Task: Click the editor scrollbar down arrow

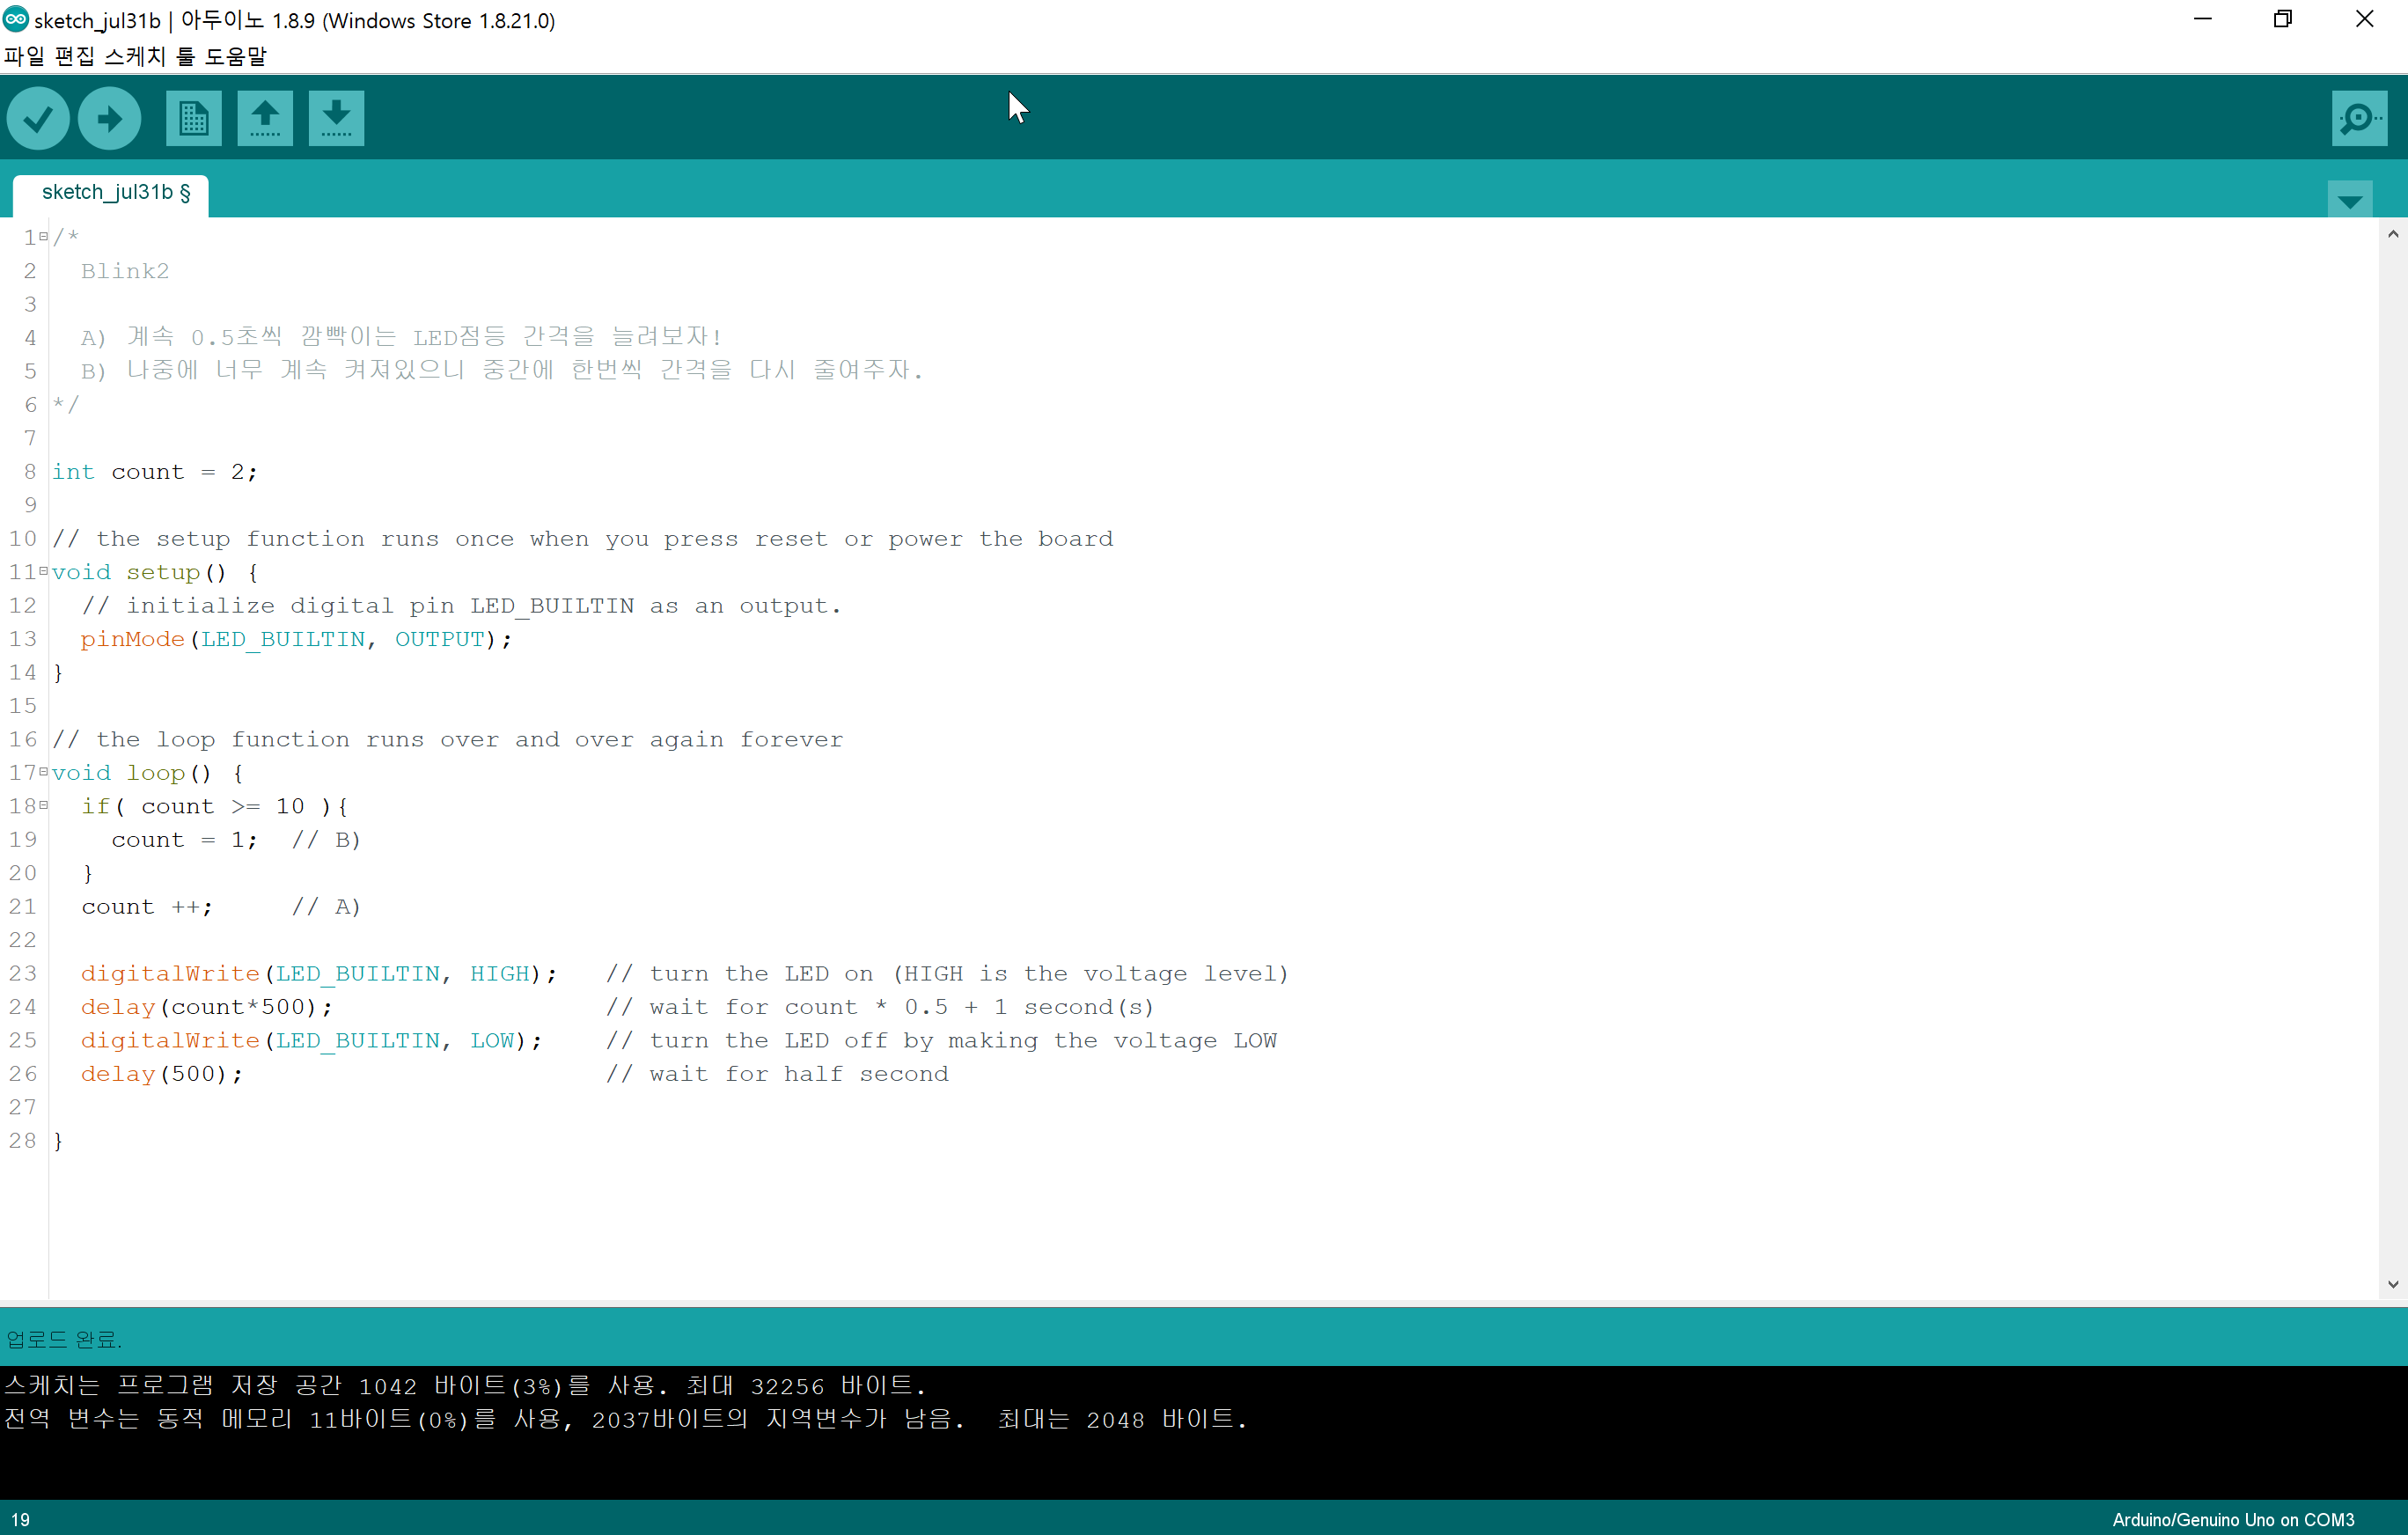Action: click(2392, 1285)
